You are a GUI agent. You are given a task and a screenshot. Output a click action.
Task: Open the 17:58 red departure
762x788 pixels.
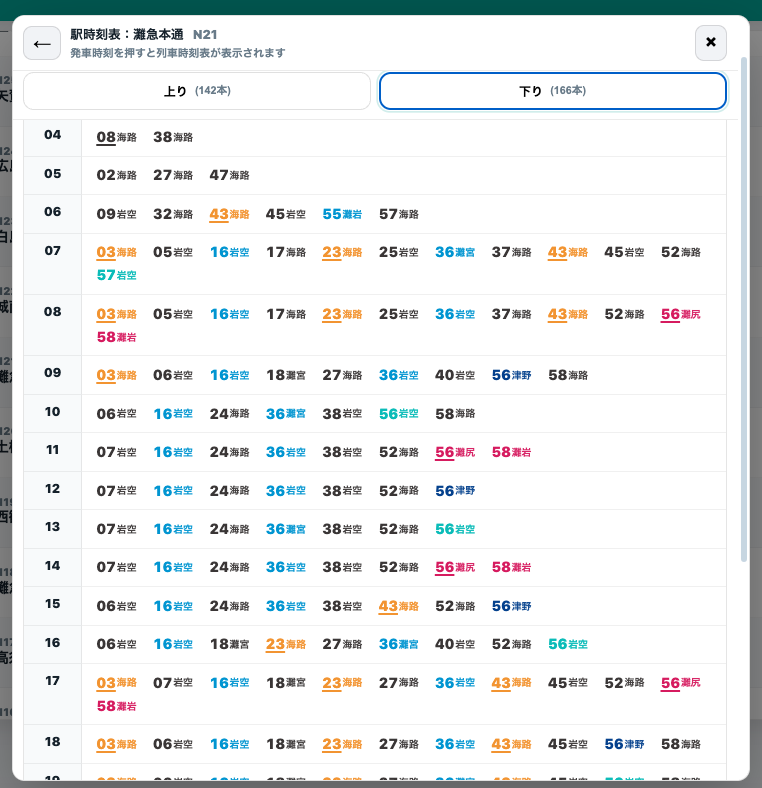coord(116,706)
